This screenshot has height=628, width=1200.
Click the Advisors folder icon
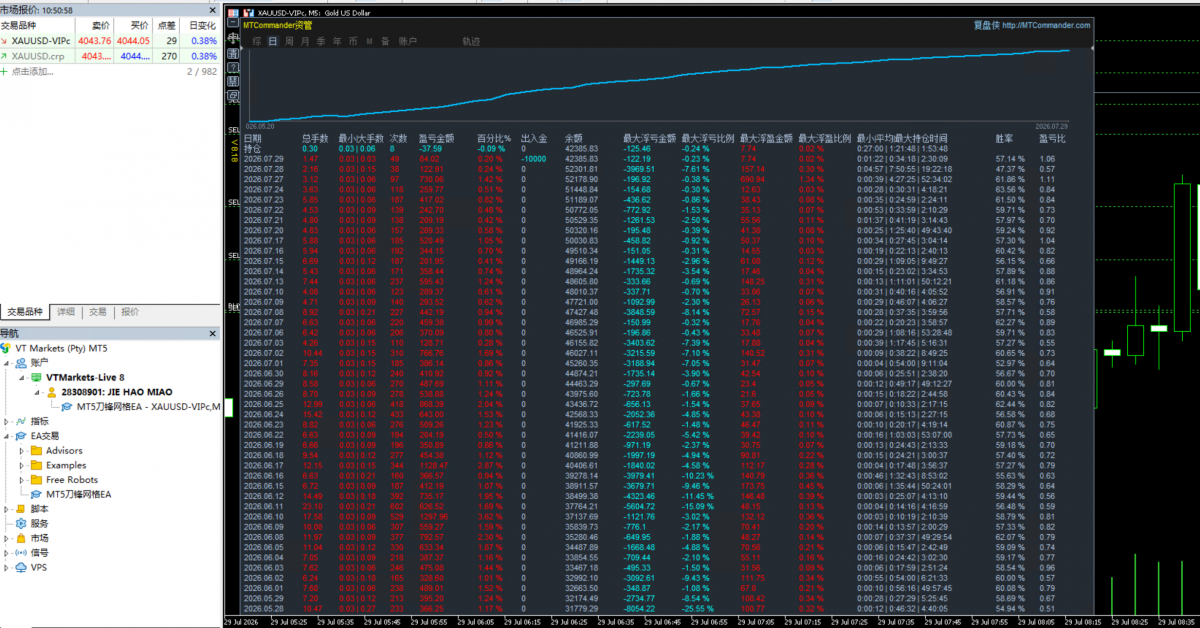click(x=36, y=451)
